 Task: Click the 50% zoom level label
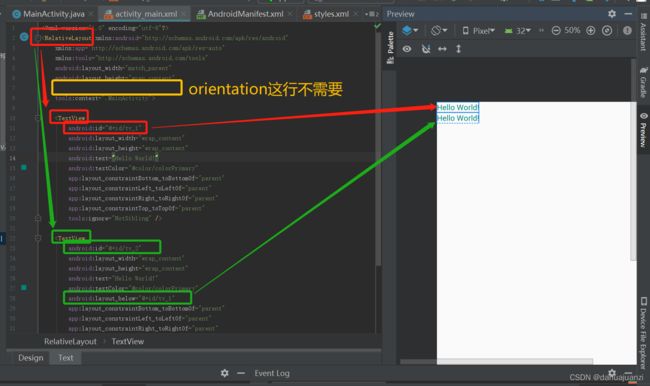pos(572,31)
